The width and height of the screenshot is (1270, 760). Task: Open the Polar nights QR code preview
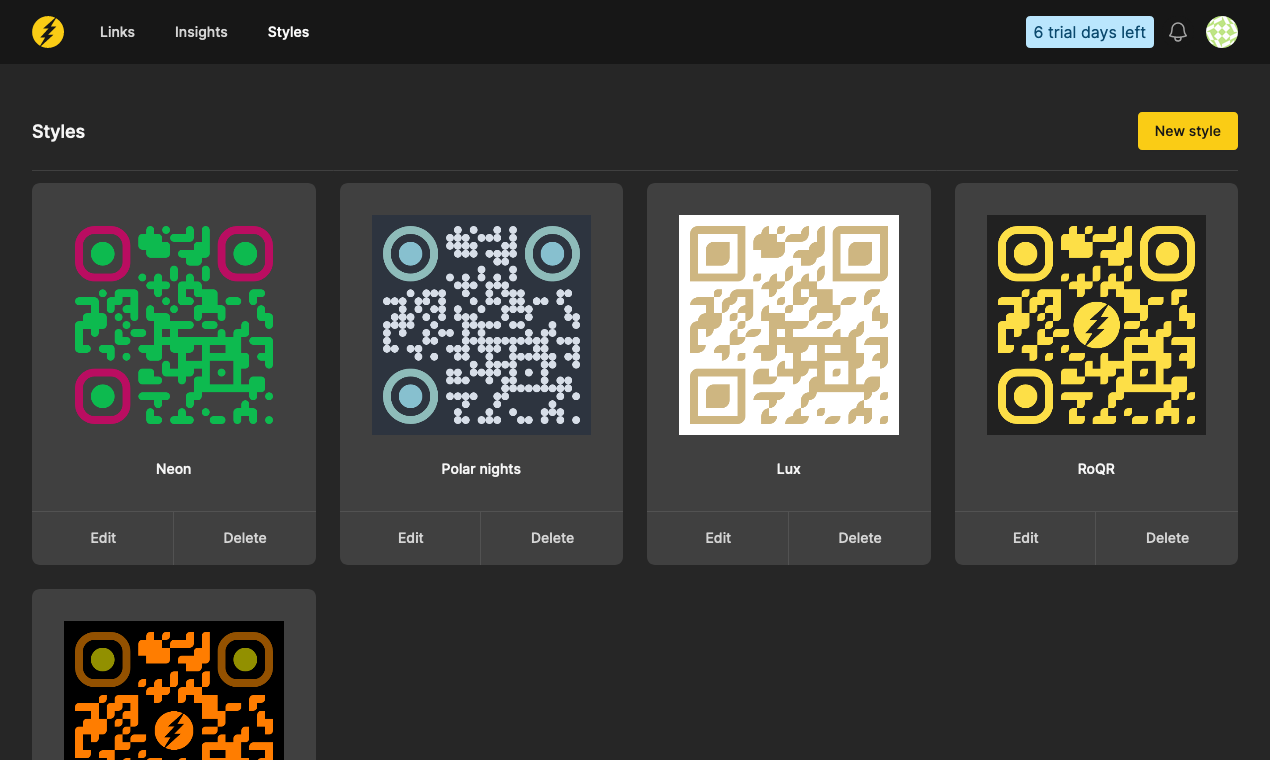pyautogui.click(x=481, y=325)
